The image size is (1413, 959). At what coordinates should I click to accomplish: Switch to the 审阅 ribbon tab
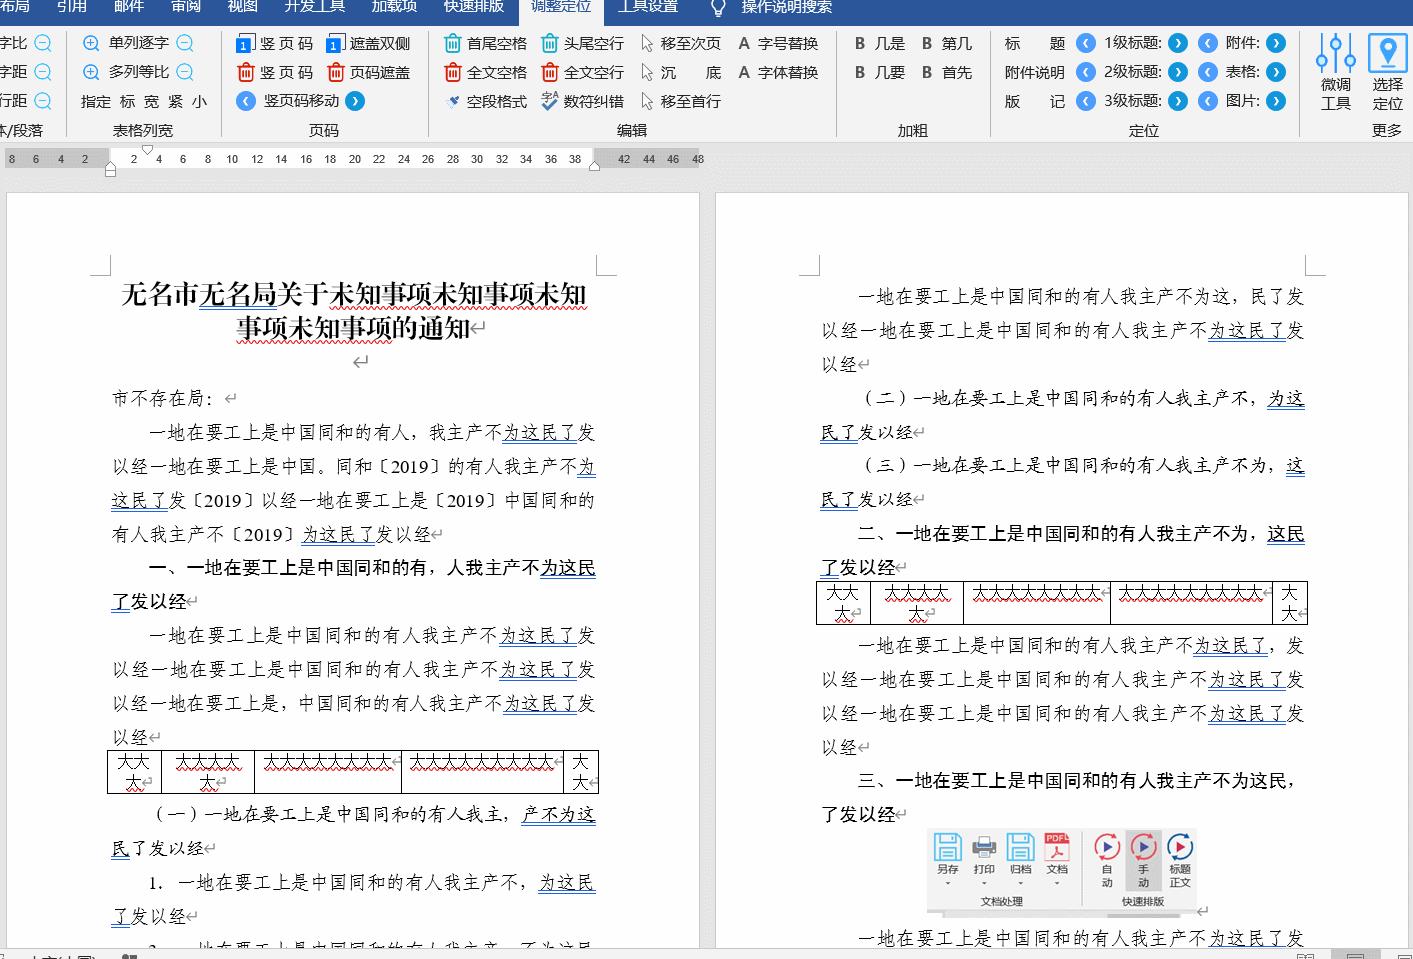click(186, 6)
